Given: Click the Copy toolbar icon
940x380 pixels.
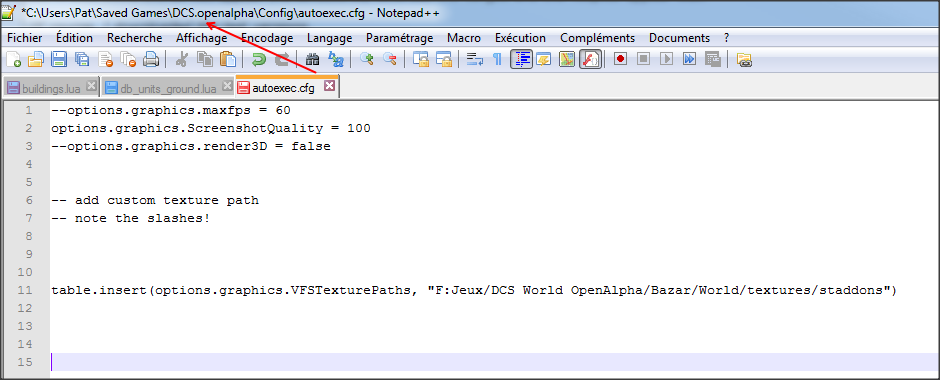Looking at the screenshot, I should coord(205,59).
